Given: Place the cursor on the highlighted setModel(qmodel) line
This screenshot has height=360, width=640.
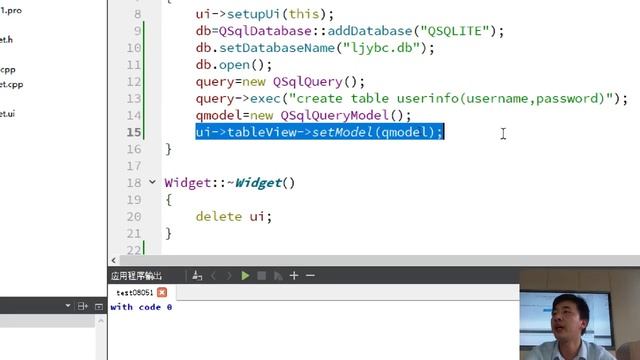Looking at the screenshot, I should click(x=319, y=132).
